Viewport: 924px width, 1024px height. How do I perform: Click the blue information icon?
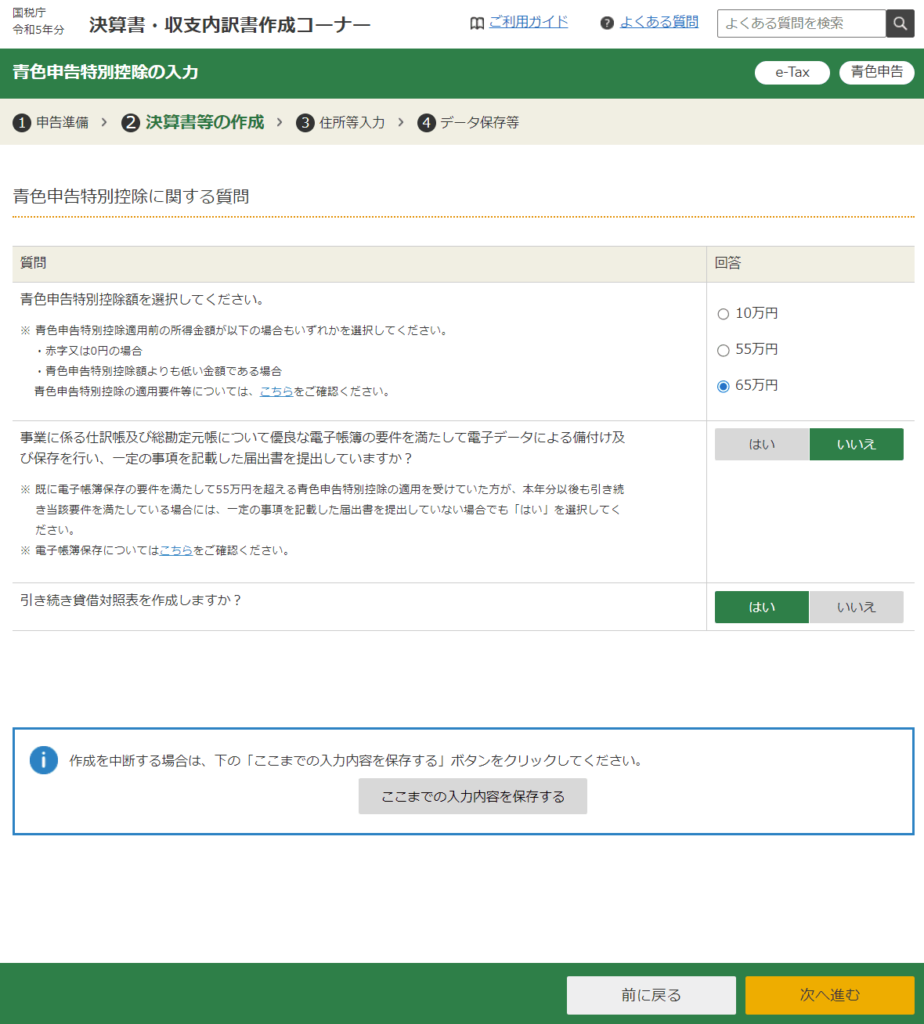43,760
